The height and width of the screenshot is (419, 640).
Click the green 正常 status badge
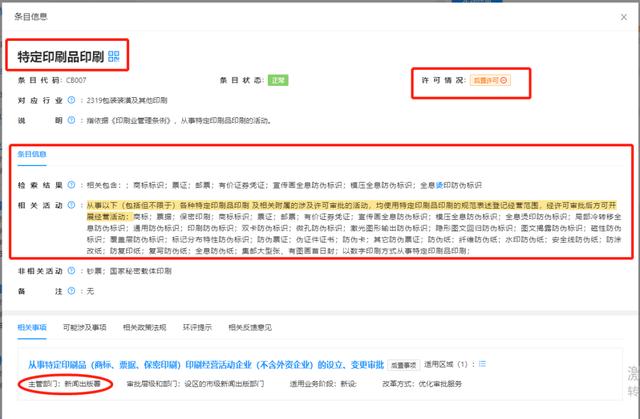(x=278, y=80)
